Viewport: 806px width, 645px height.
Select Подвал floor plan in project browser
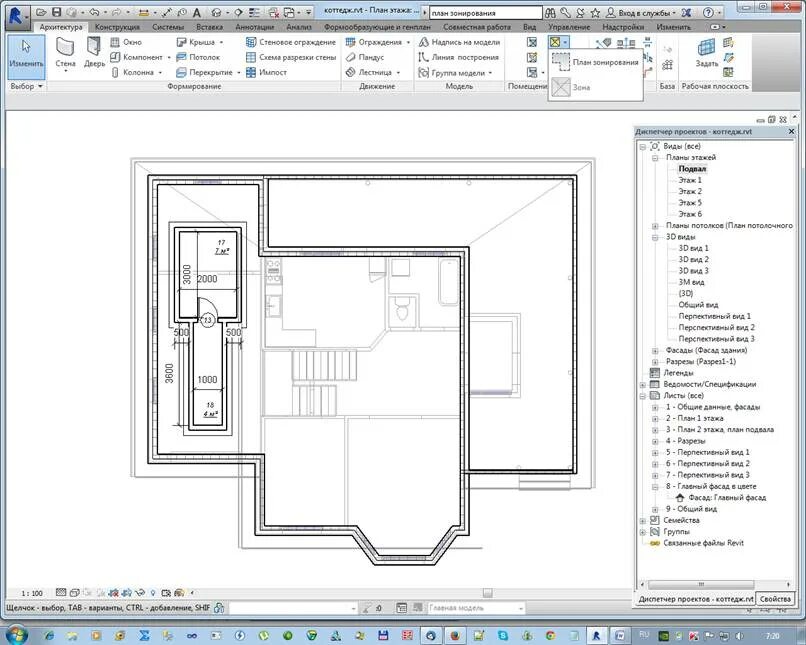(x=692, y=169)
